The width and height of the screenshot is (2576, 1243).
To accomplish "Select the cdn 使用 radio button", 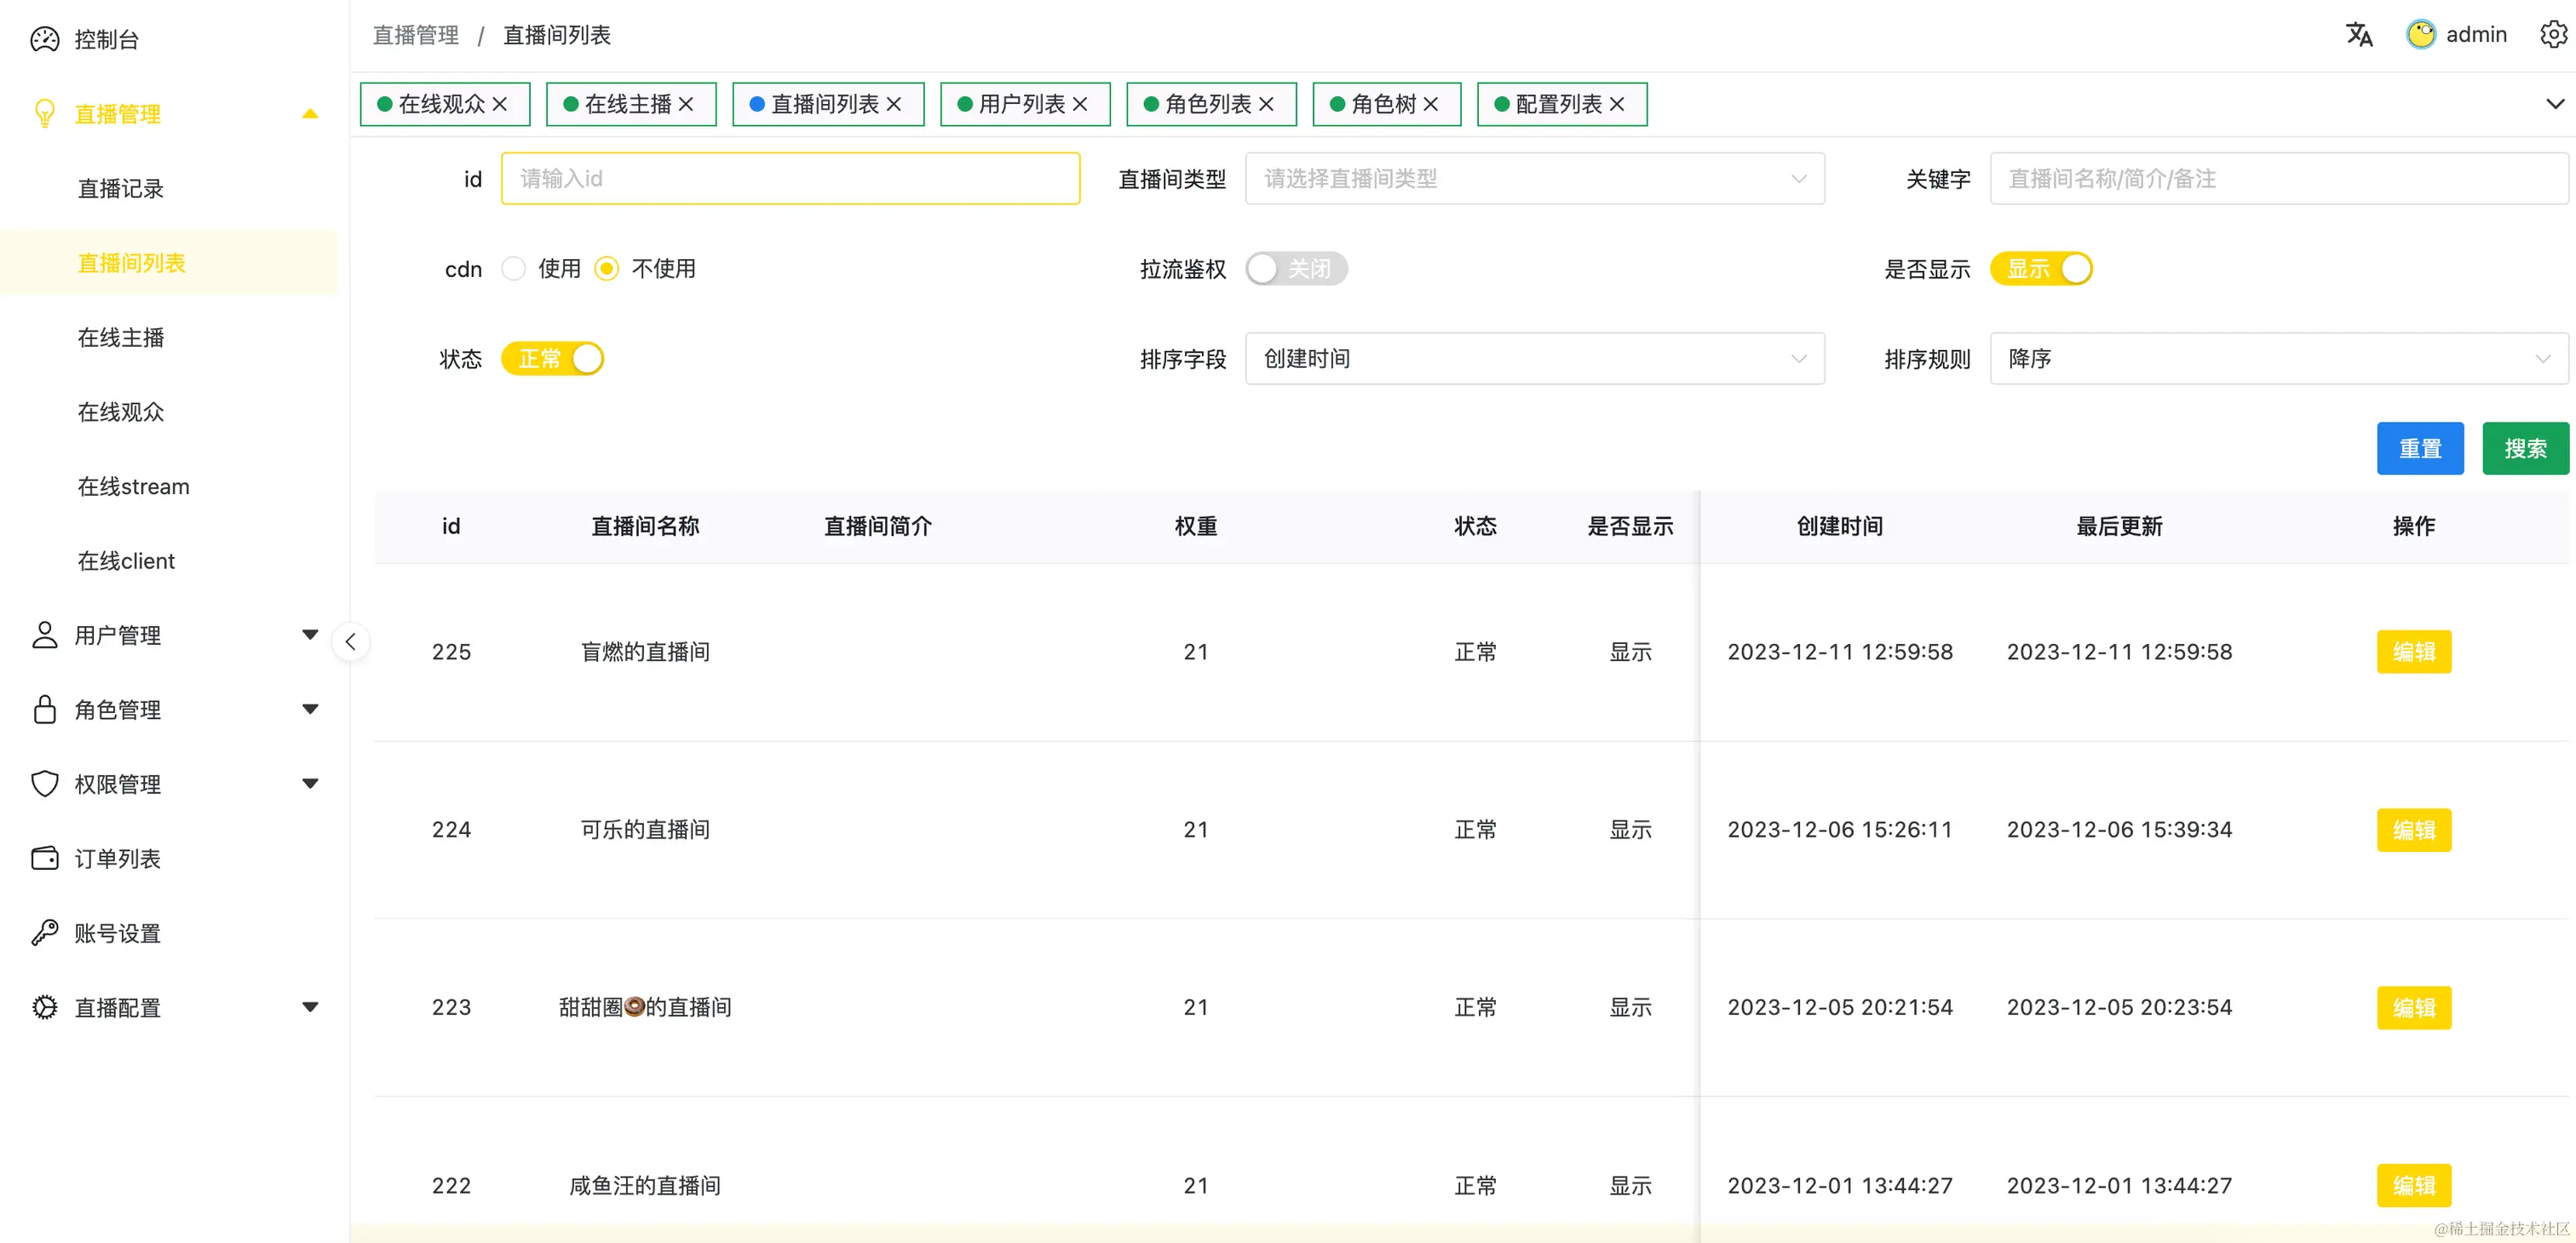I will pyautogui.click(x=513, y=269).
